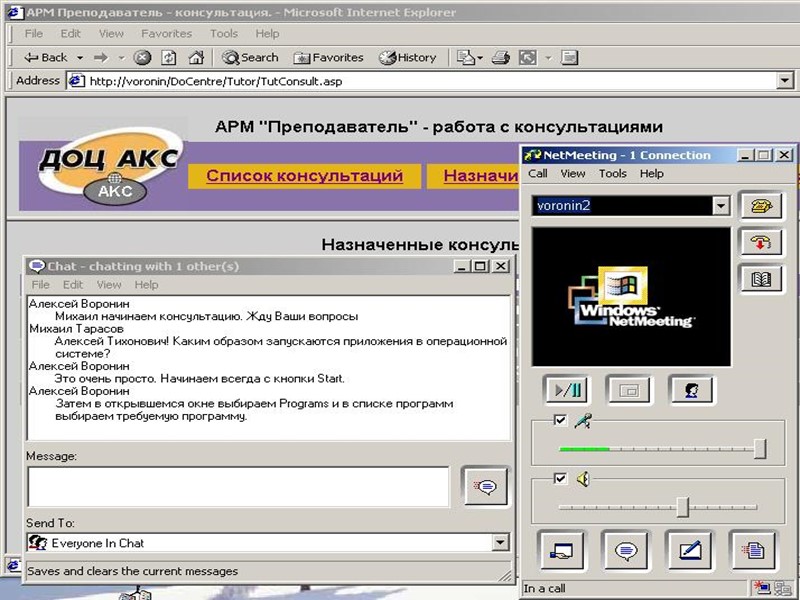The image size is (800, 600).
Task: Expand the Send To dropdown in Chat
Action: [x=501, y=542]
